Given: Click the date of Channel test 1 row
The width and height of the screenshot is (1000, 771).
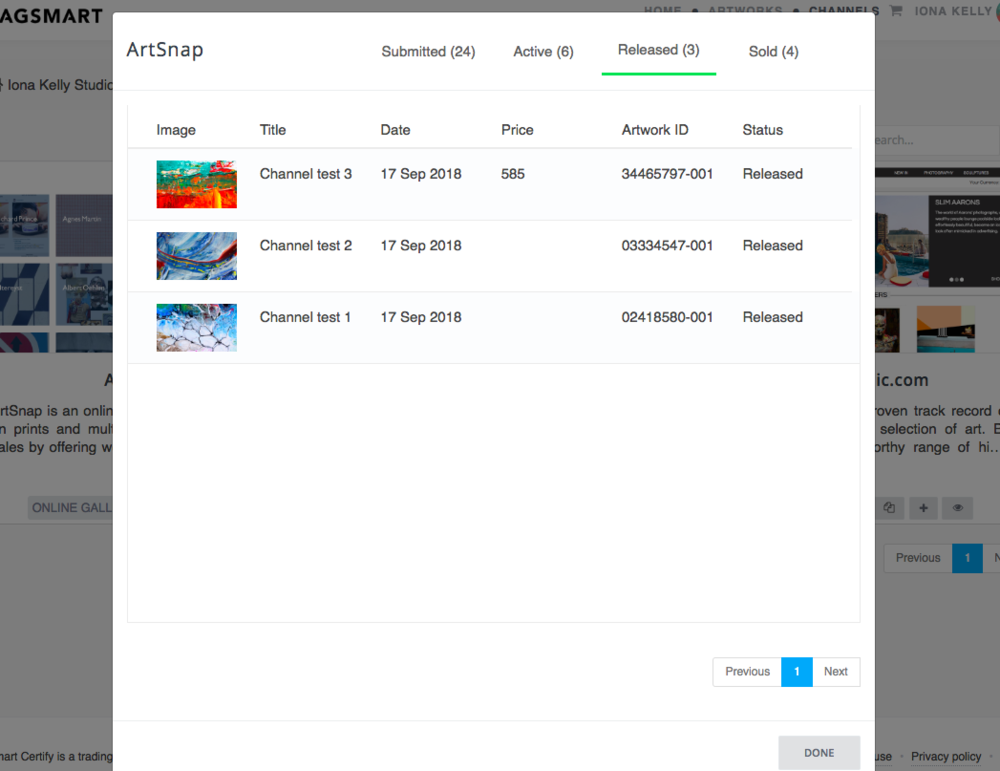Looking at the screenshot, I should pos(421,317).
